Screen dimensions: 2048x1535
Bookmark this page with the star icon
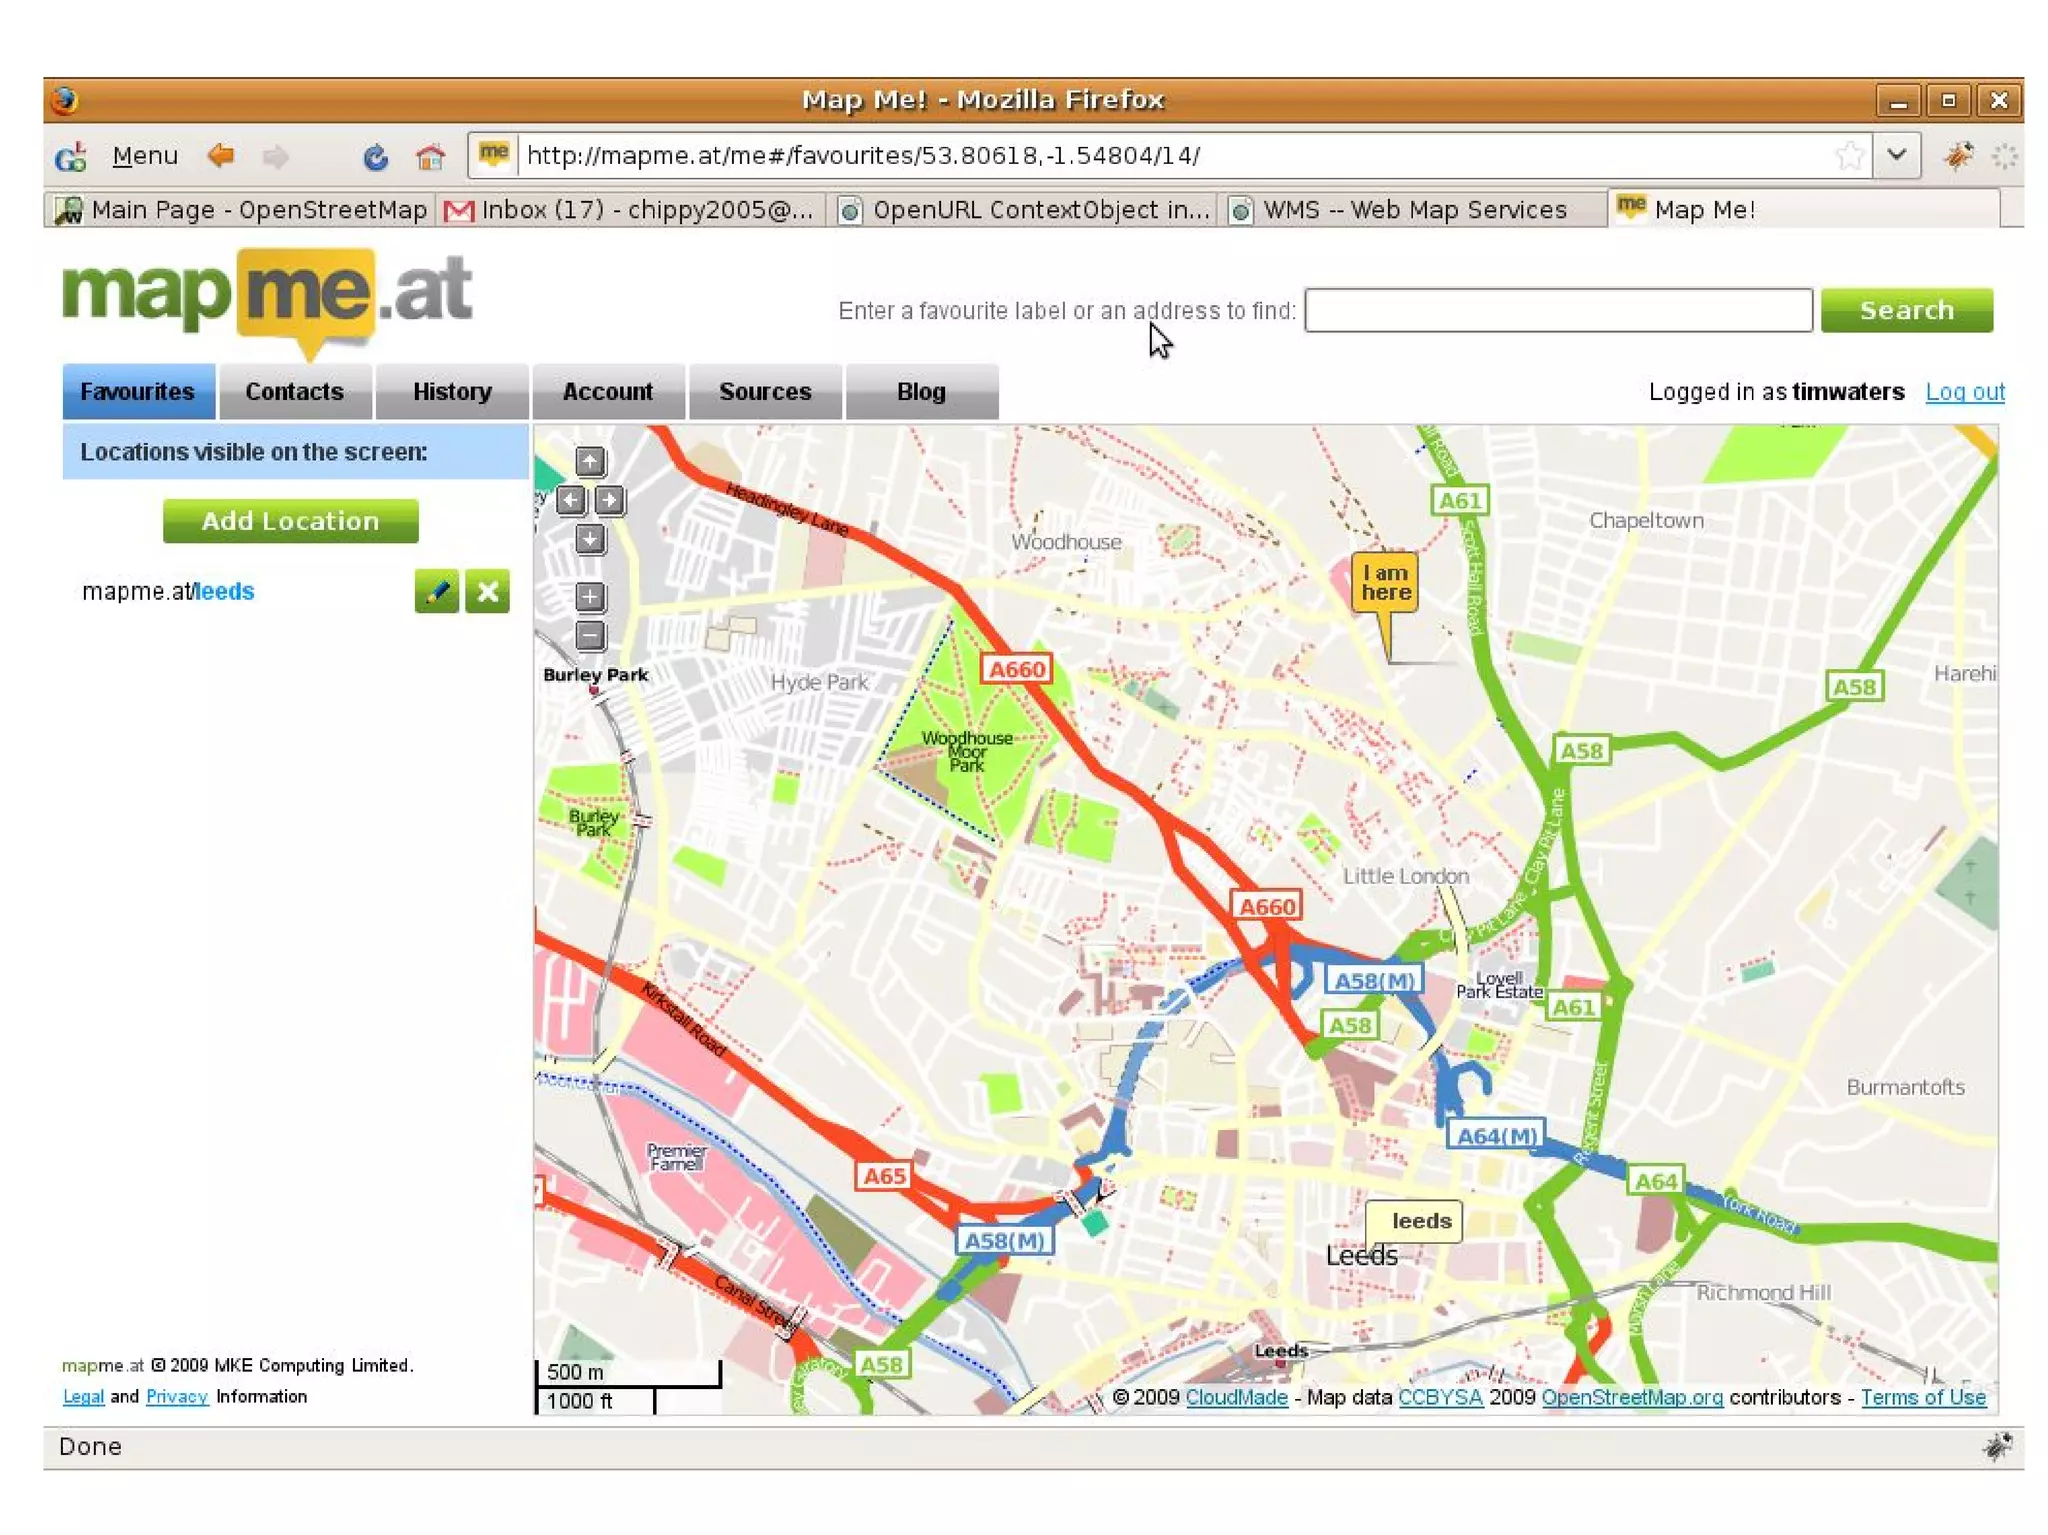[x=1849, y=156]
